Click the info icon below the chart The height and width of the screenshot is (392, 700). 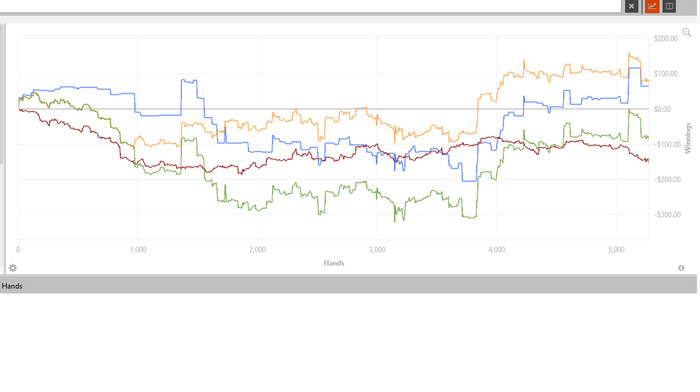pos(681,268)
